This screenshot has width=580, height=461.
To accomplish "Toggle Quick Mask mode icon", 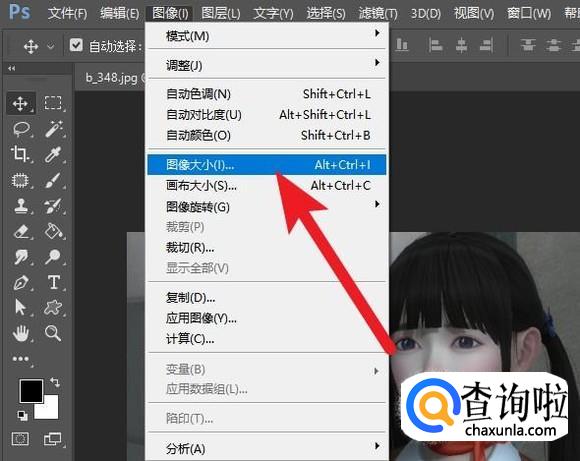I will (x=20, y=439).
